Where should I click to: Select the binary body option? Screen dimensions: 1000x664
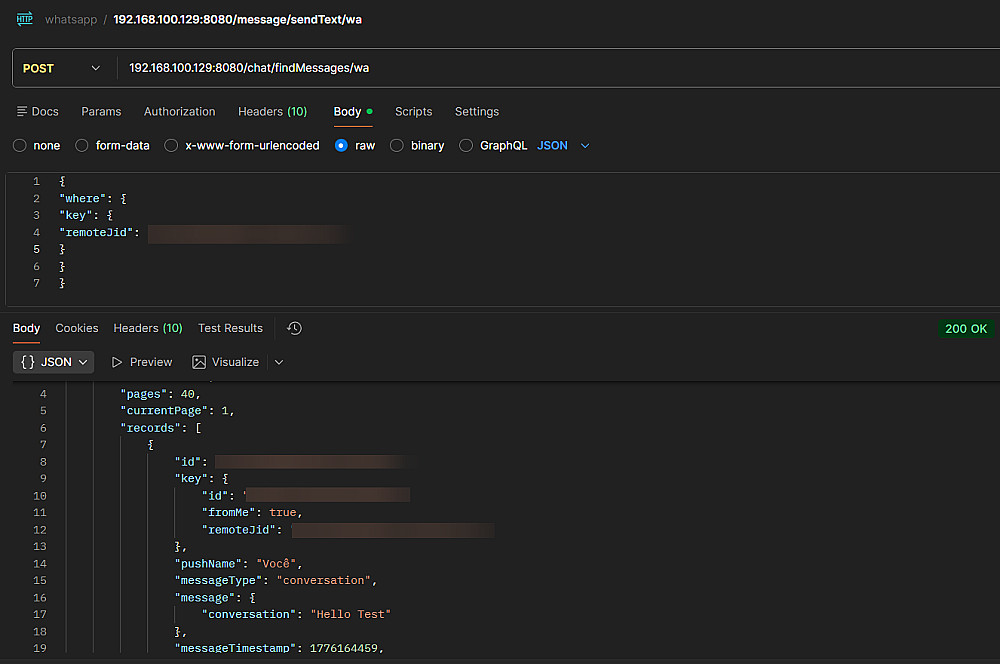pyautogui.click(x=397, y=146)
